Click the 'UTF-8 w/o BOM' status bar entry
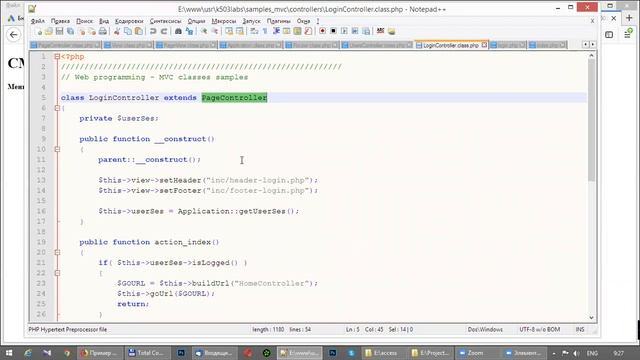The height and width of the screenshot is (360, 640). coord(540,329)
